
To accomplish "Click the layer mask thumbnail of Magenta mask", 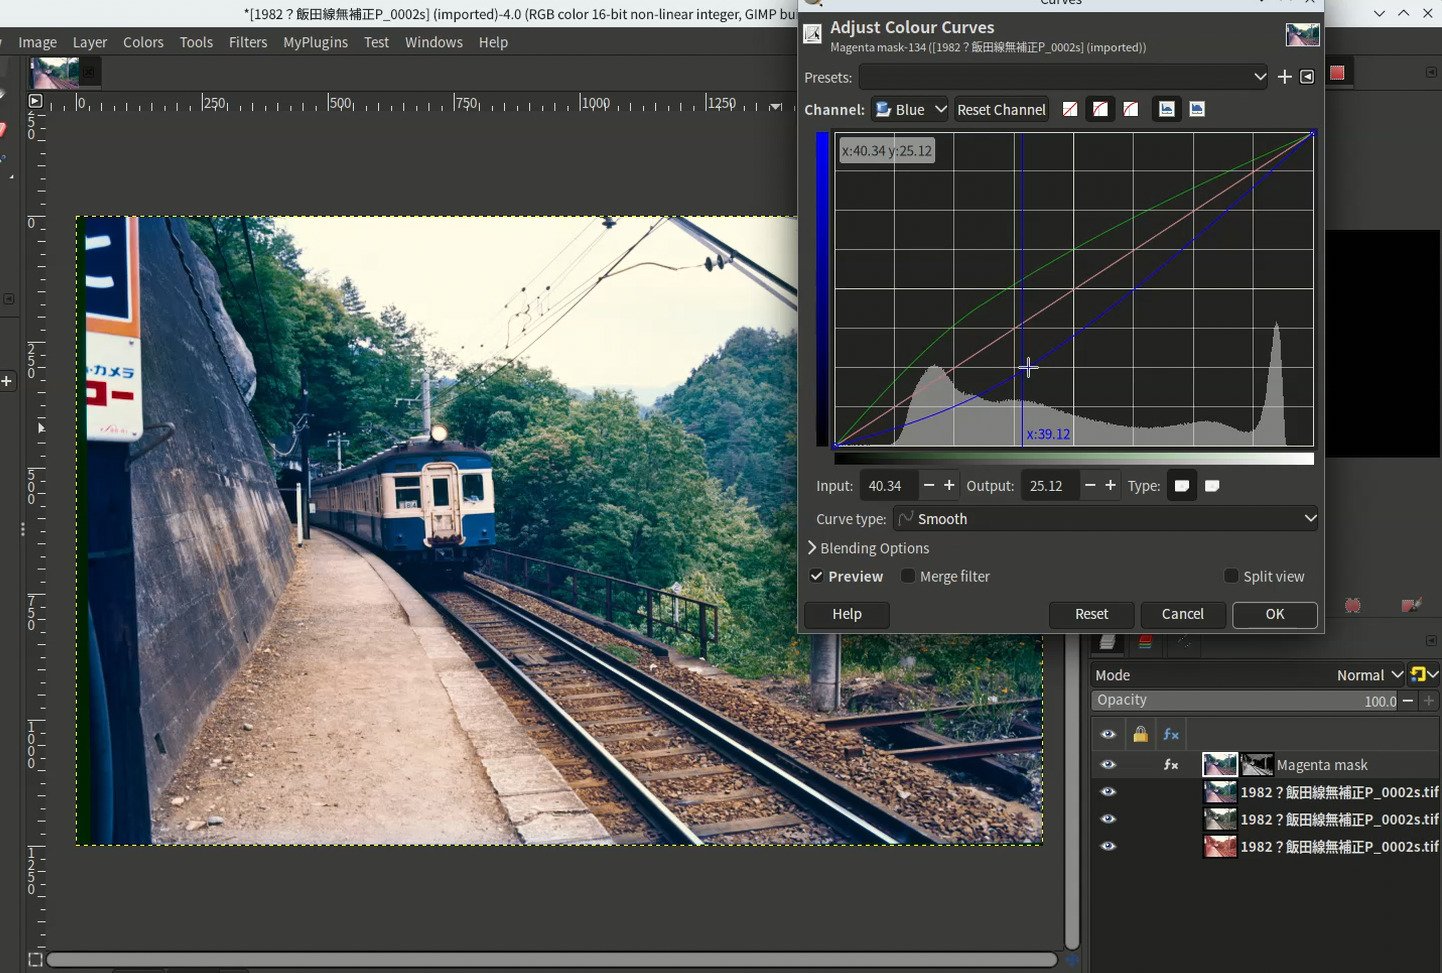I will (x=1257, y=765).
